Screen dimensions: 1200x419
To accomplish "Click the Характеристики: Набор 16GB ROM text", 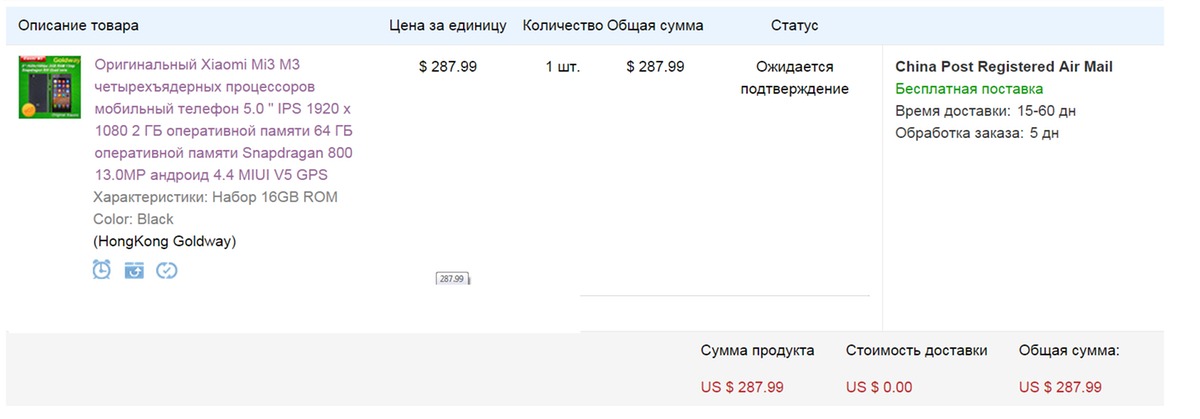I will coord(215,197).
